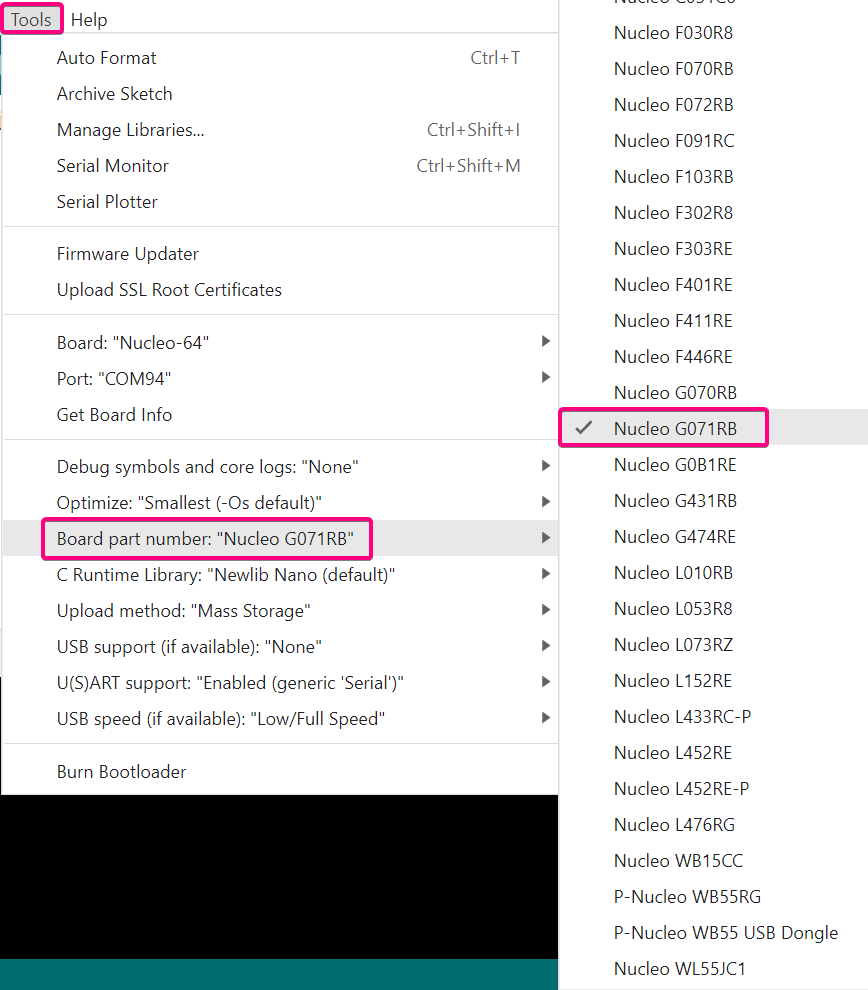
Task: Select Nucleo L053R8 board part
Action: (x=713, y=609)
